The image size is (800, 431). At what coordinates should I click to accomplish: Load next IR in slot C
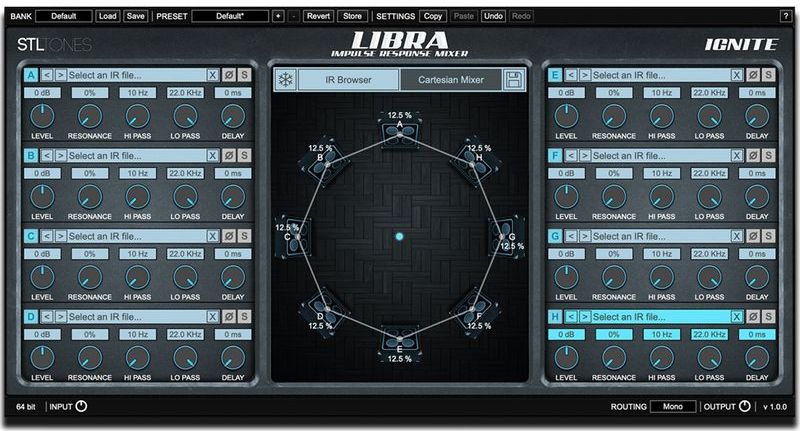coord(61,236)
